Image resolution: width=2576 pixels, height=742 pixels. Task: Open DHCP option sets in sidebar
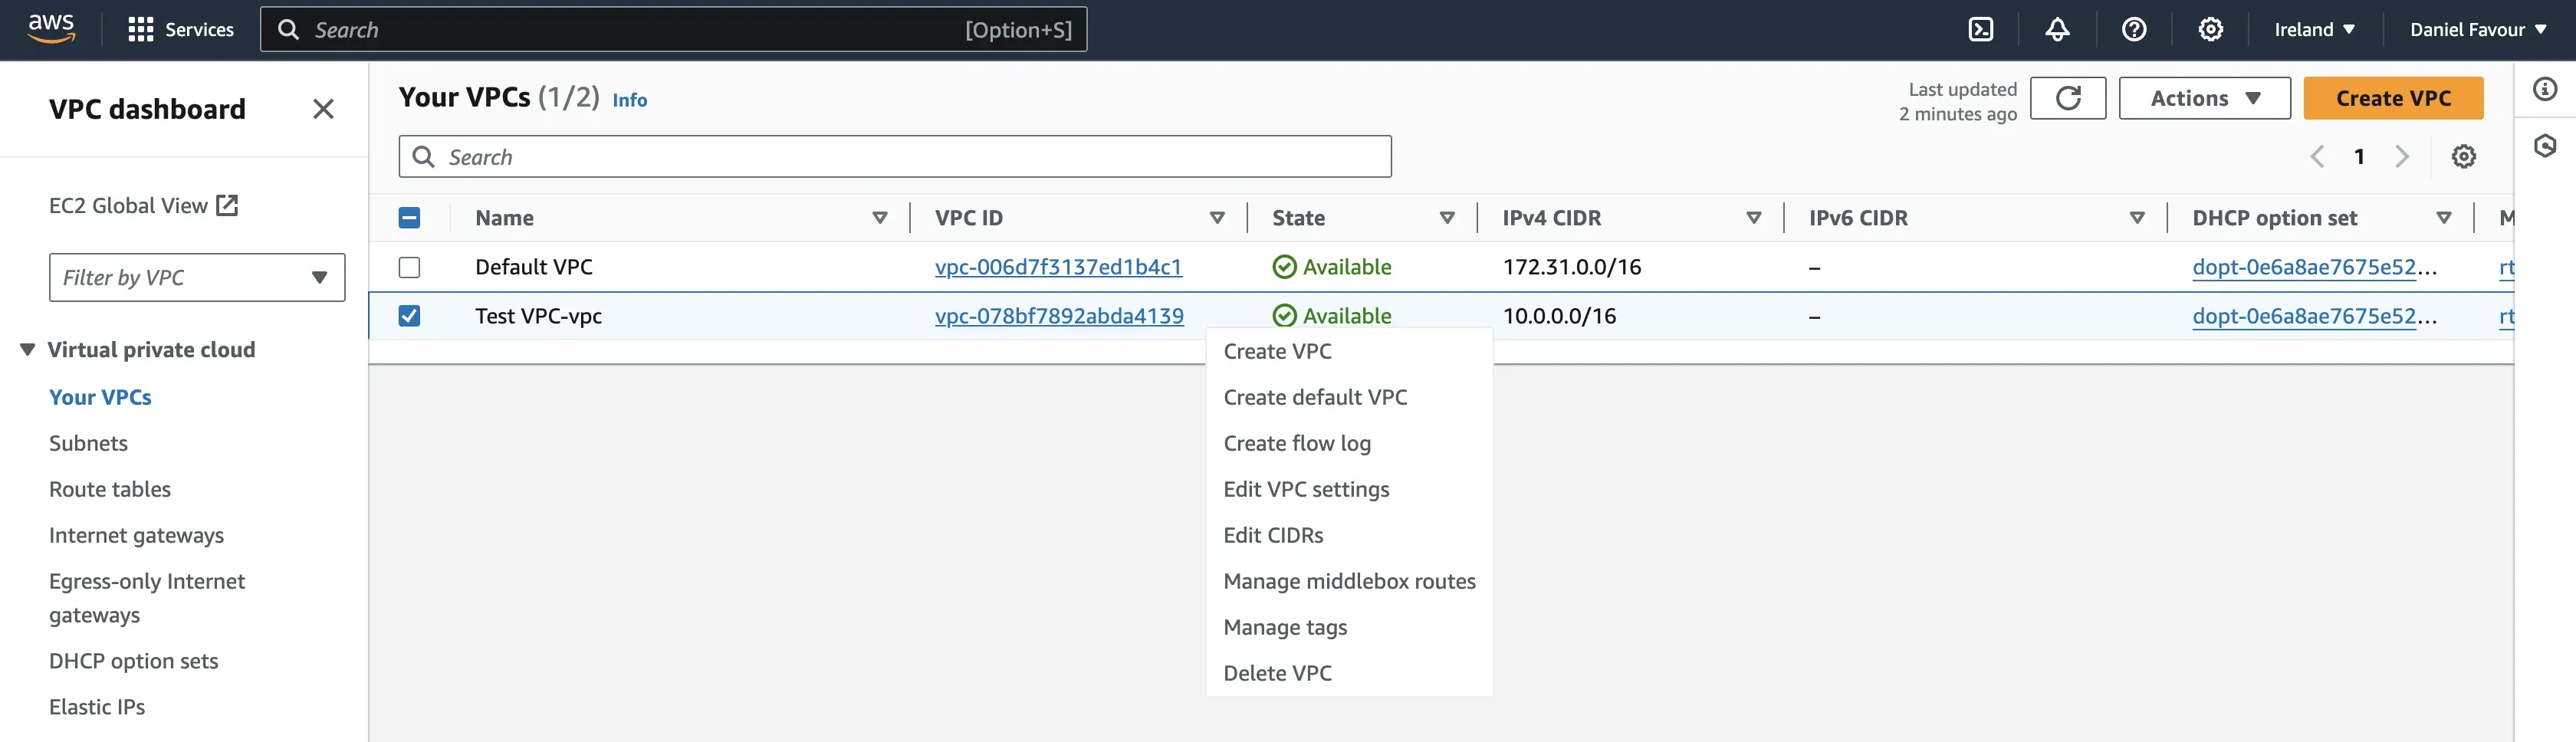click(133, 661)
